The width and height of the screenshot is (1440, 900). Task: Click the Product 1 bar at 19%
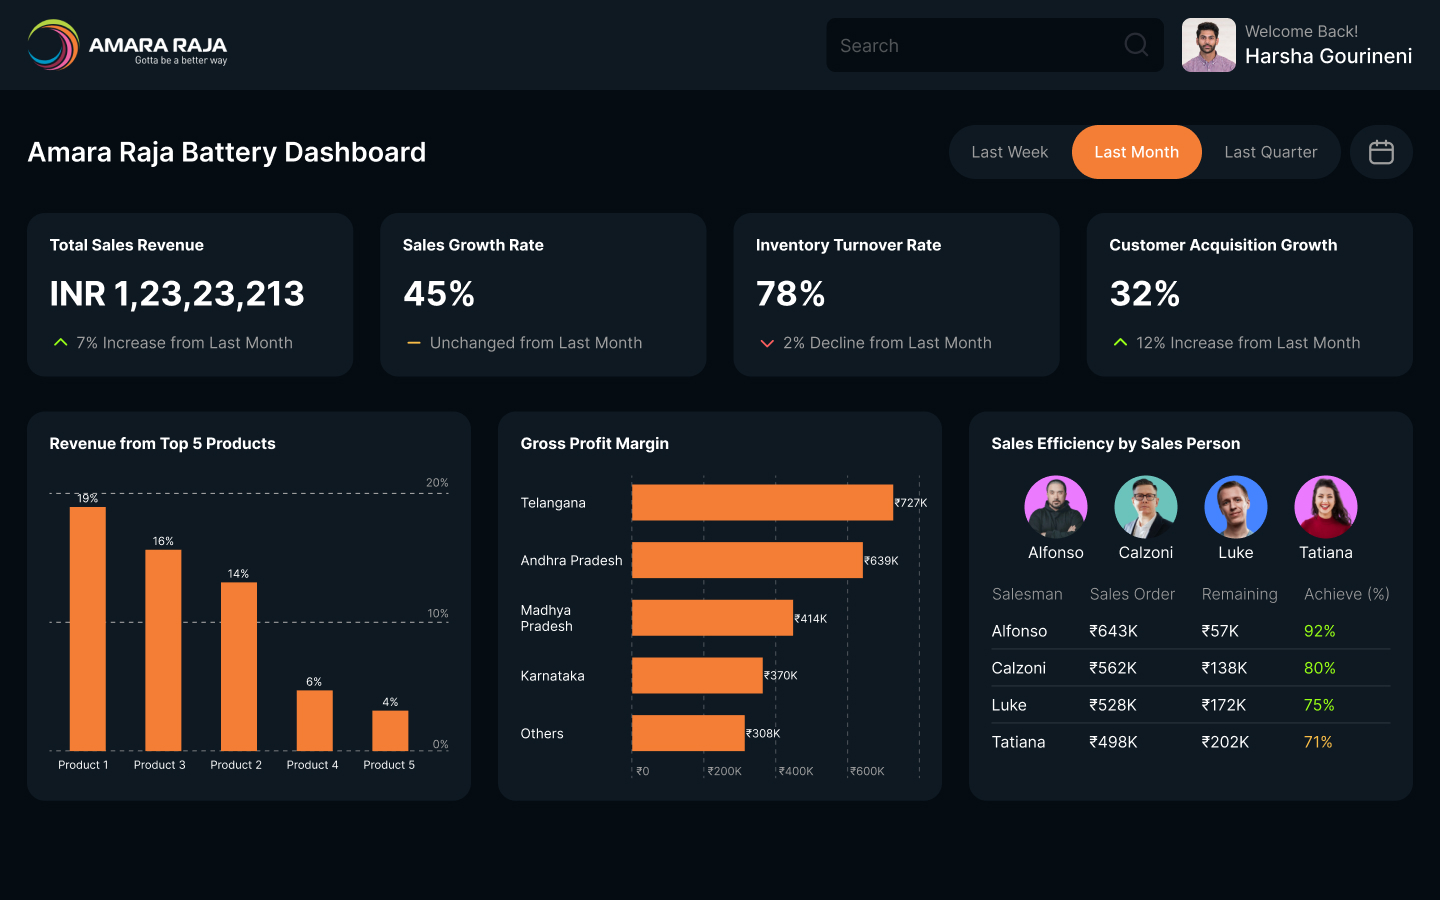88,629
